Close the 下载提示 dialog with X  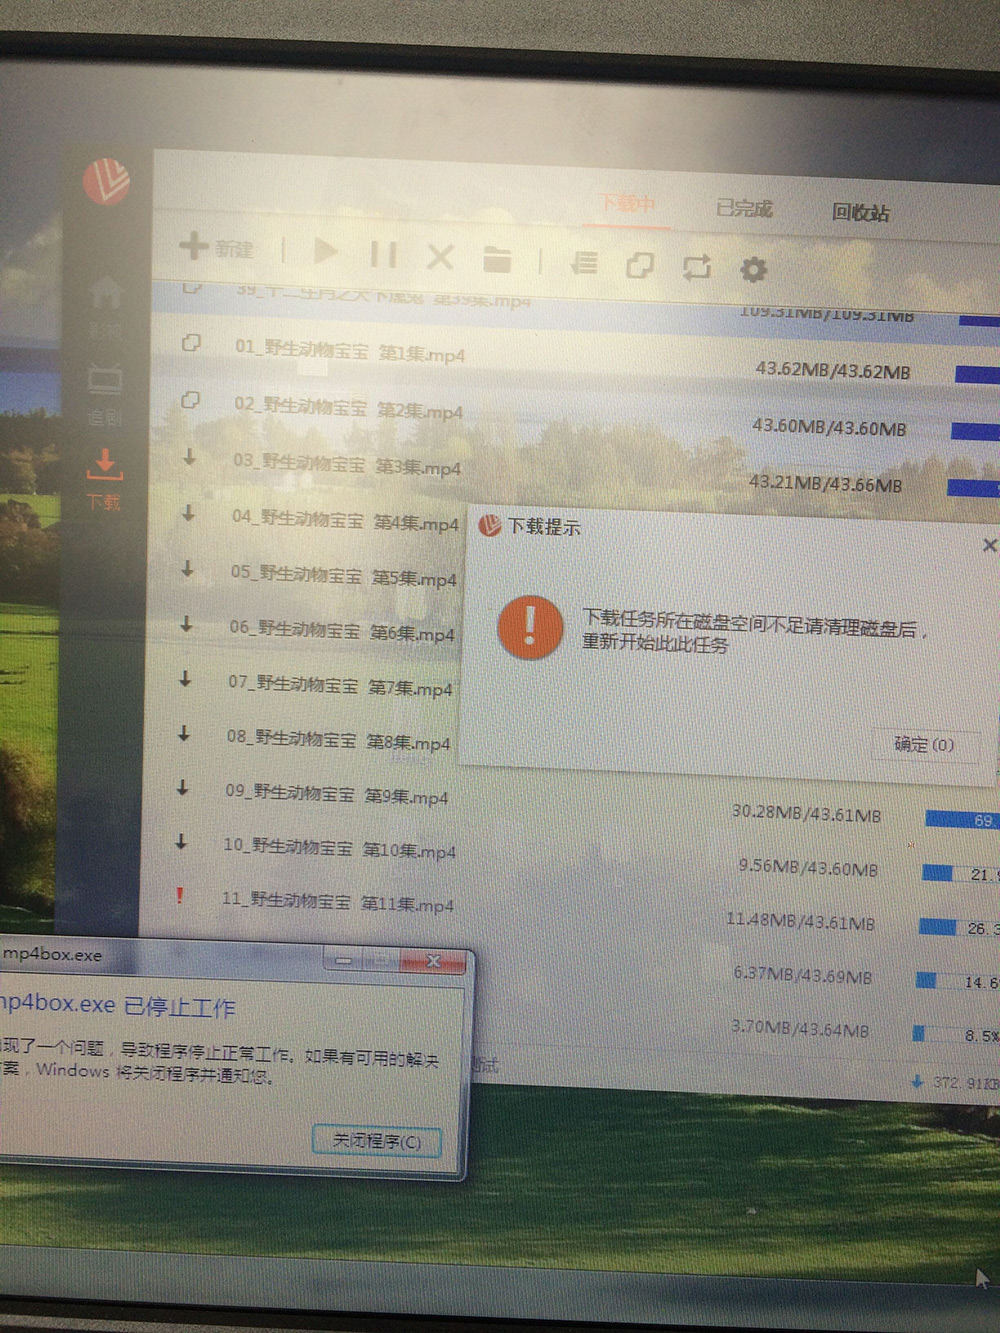(x=989, y=545)
